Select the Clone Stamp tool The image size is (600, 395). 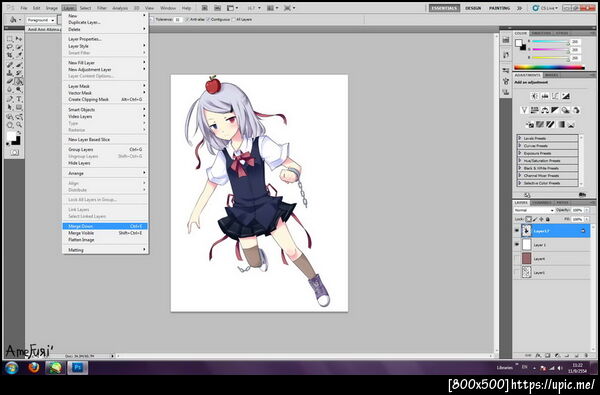coord(10,73)
